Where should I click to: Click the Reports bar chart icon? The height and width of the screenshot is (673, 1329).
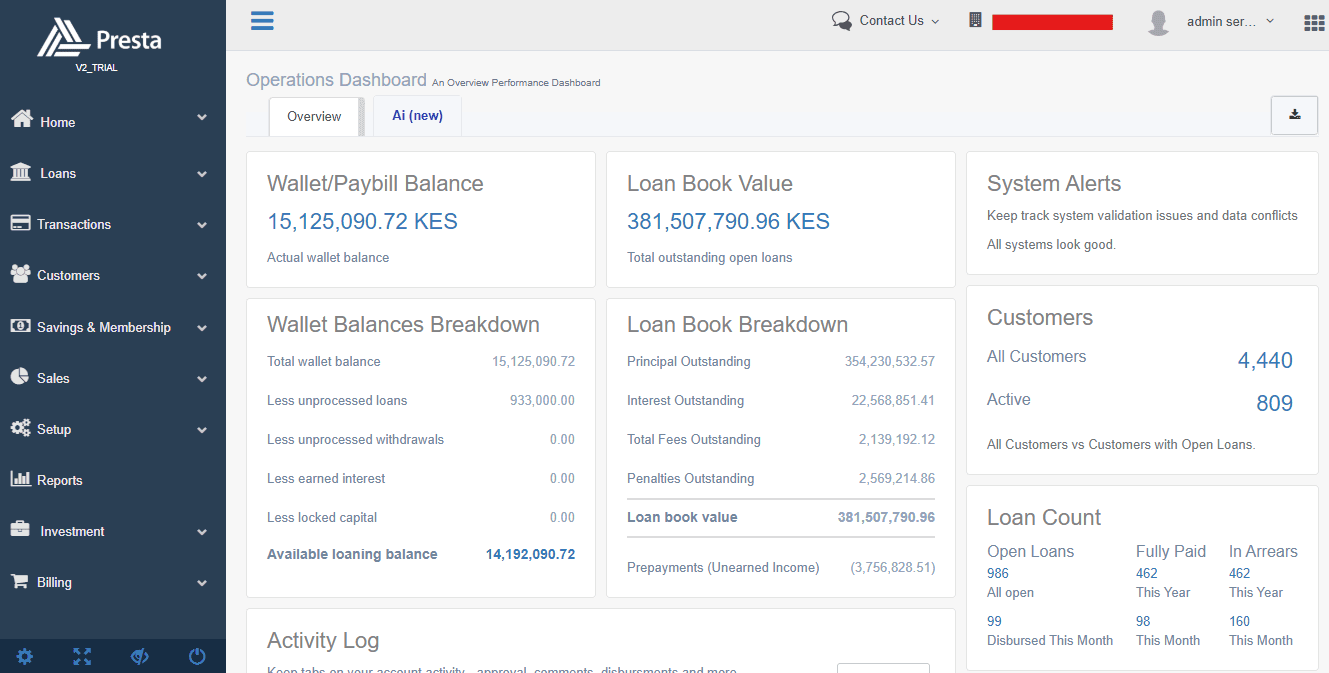(20, 479)
